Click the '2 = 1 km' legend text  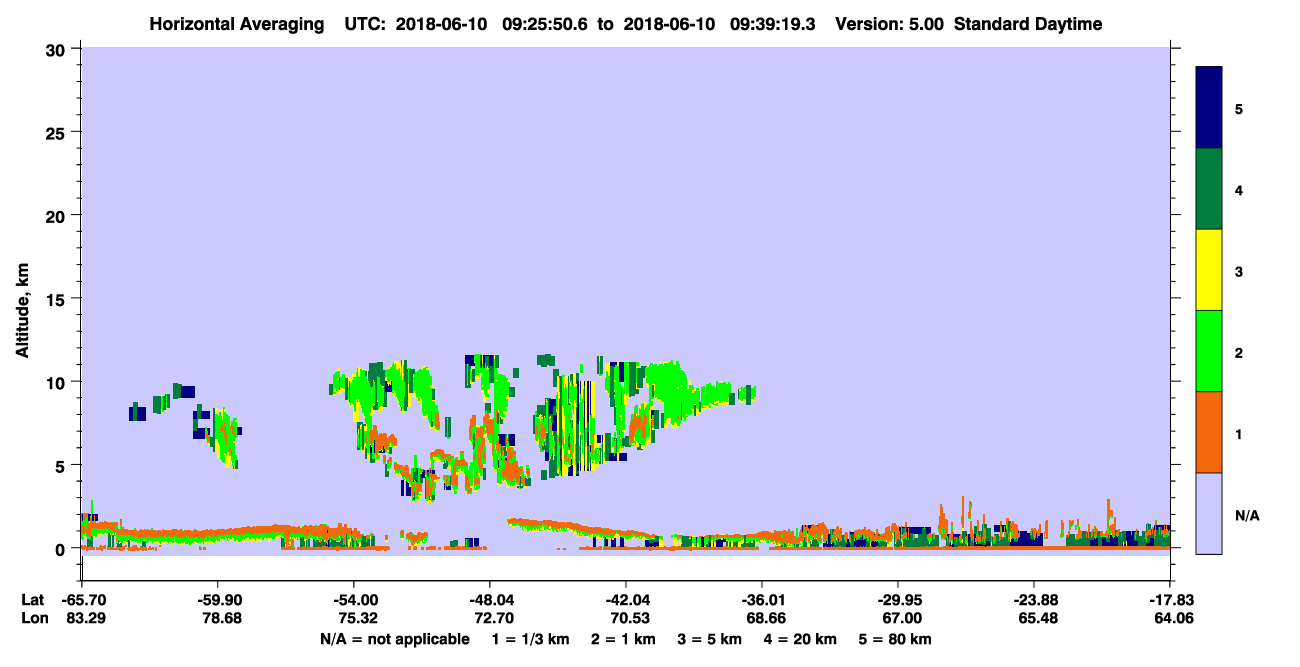[x=623, y=639]
